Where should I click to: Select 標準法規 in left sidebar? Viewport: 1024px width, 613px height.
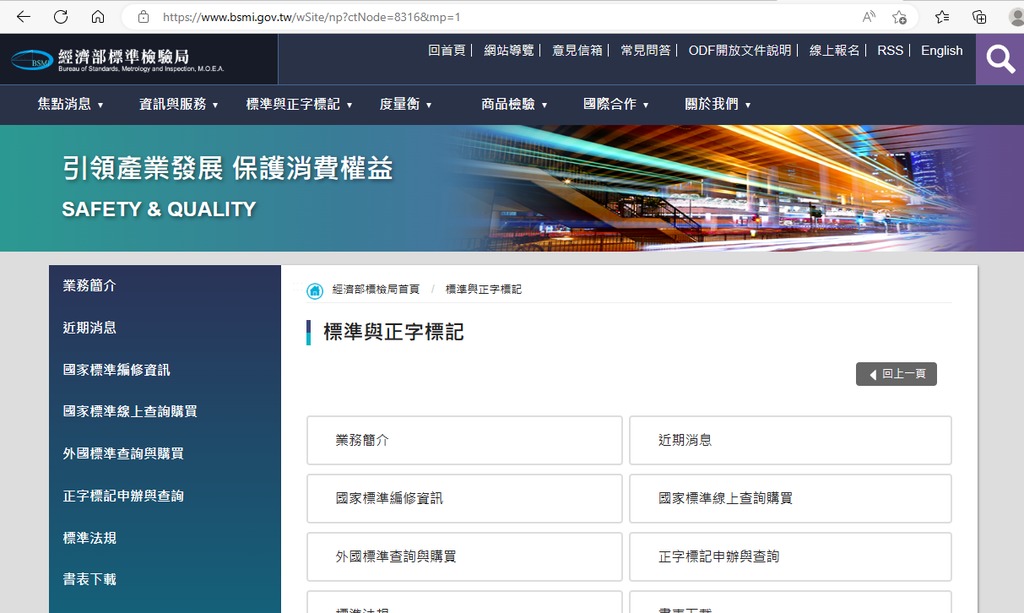90,538
